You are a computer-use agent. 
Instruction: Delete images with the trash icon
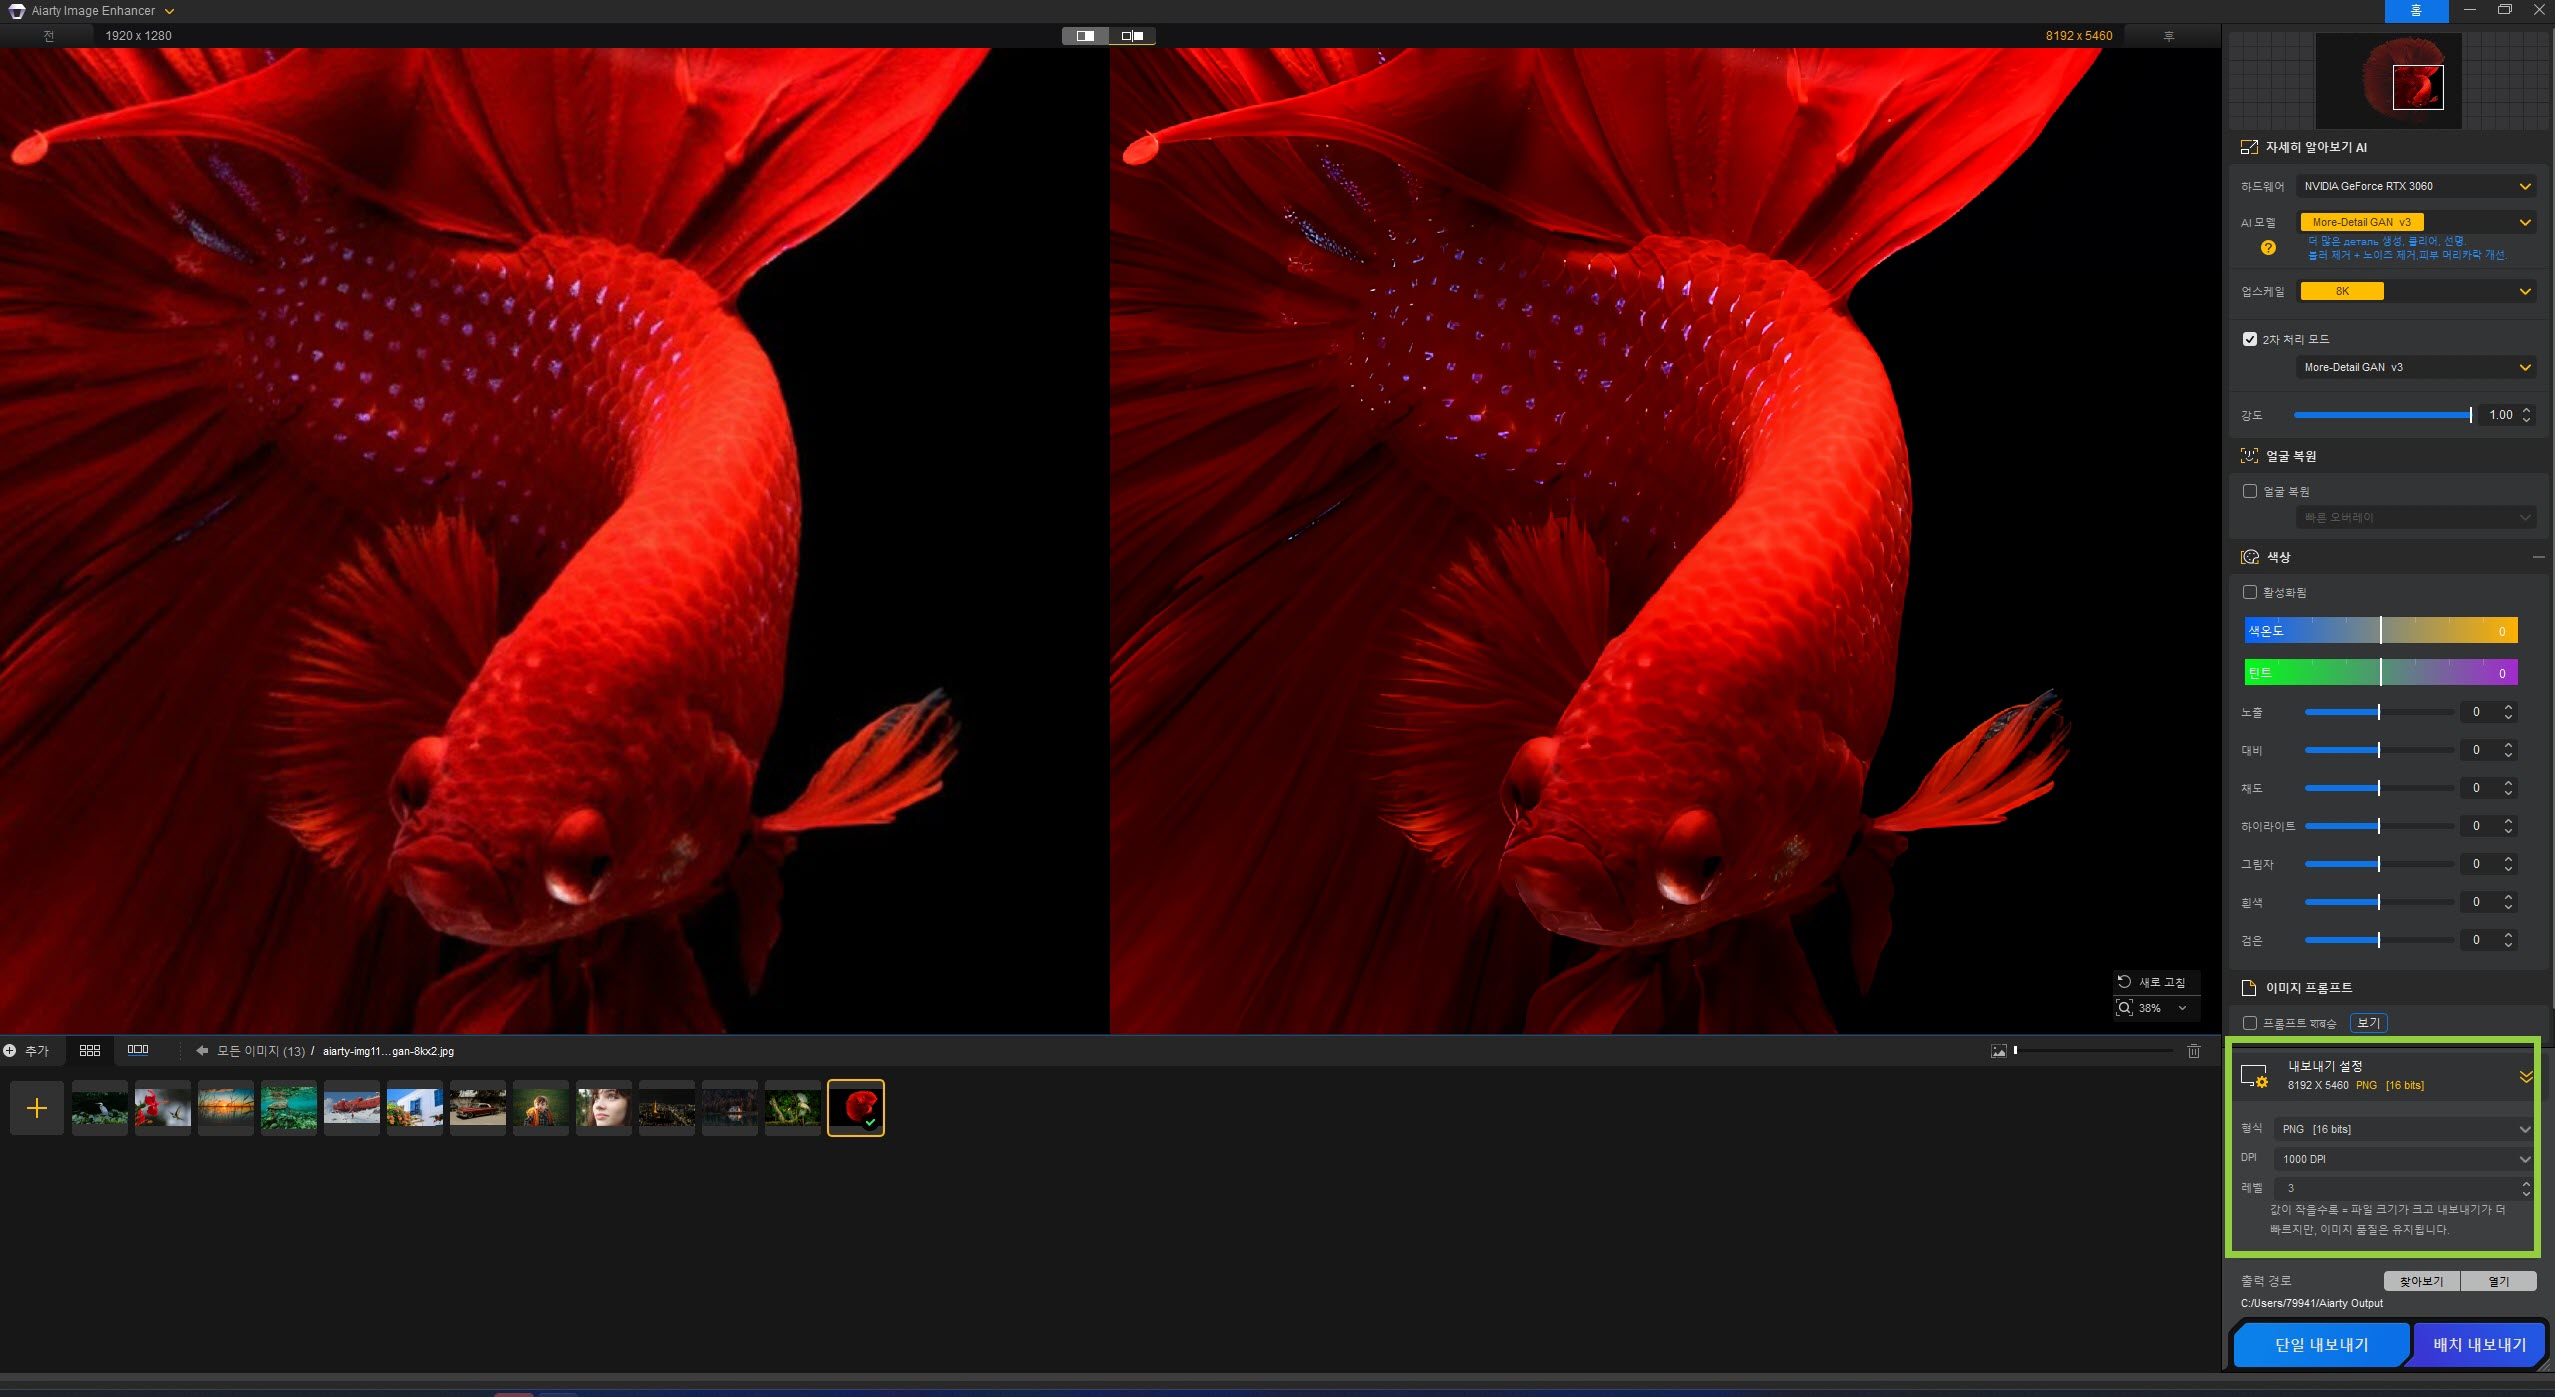coord(2193,1051)
